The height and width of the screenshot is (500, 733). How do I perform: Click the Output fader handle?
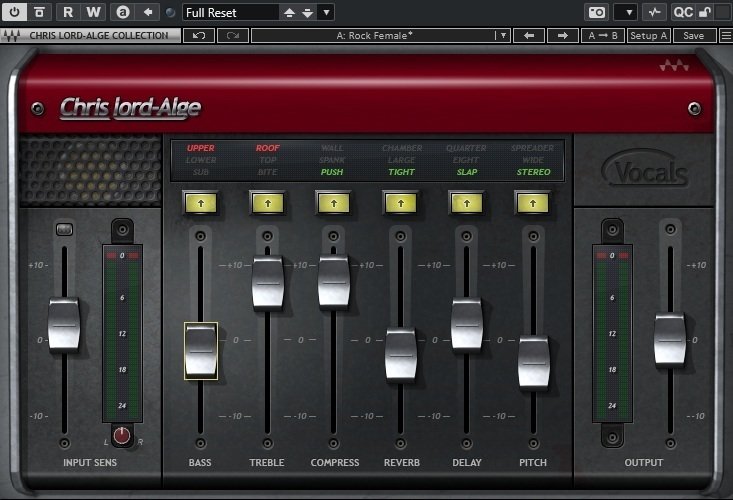[x=670, y=340]
